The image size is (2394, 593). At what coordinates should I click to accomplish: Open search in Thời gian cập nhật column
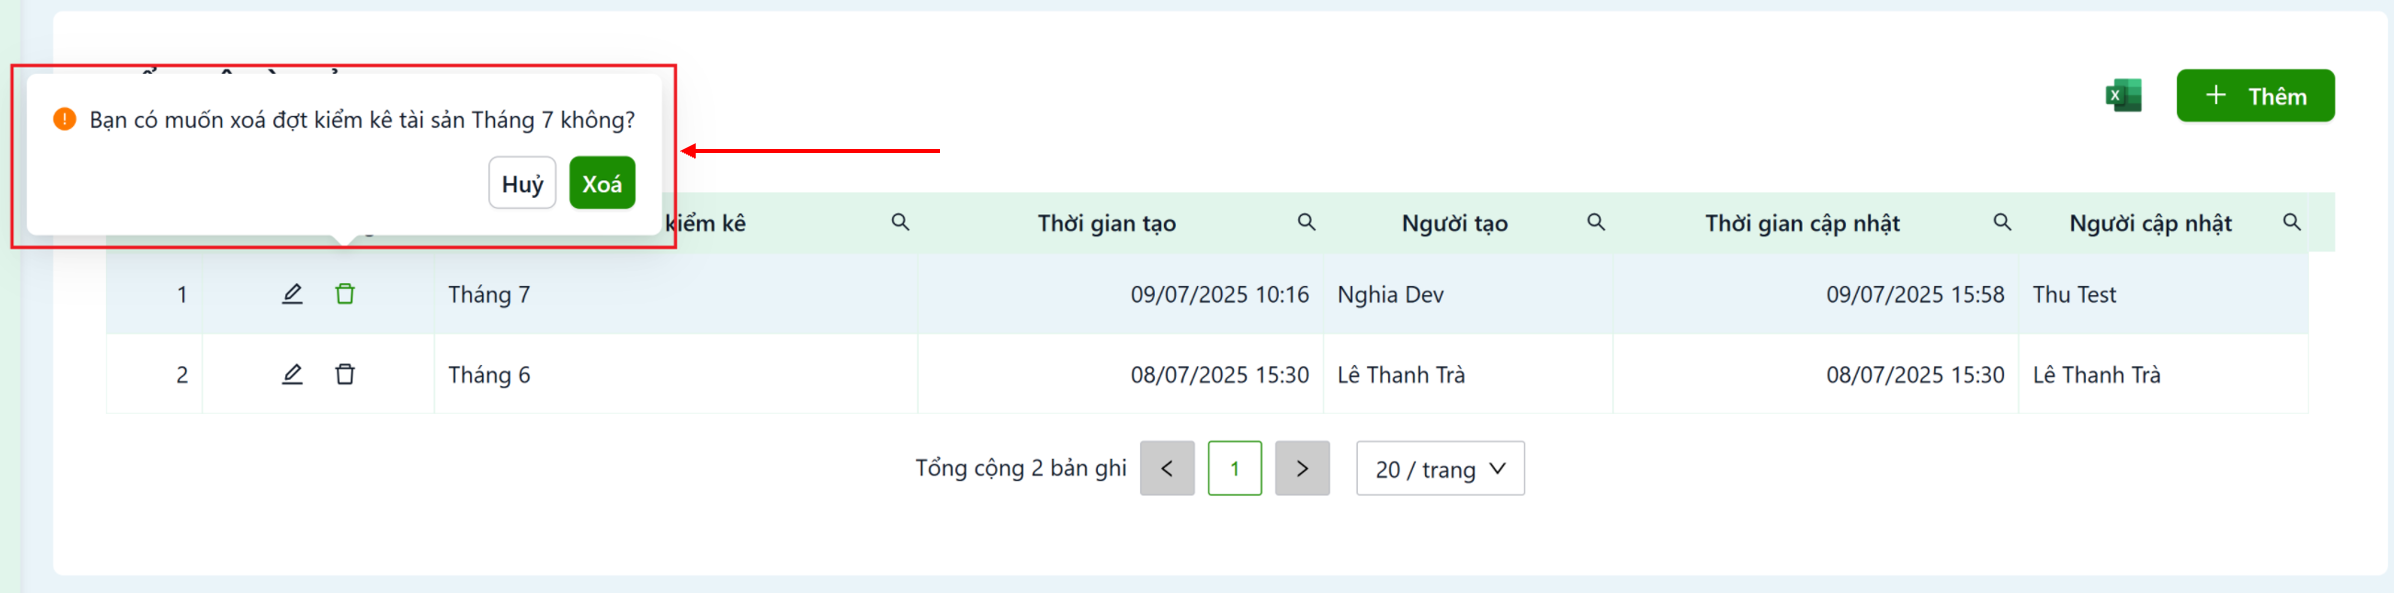(x=2002, y=222)
